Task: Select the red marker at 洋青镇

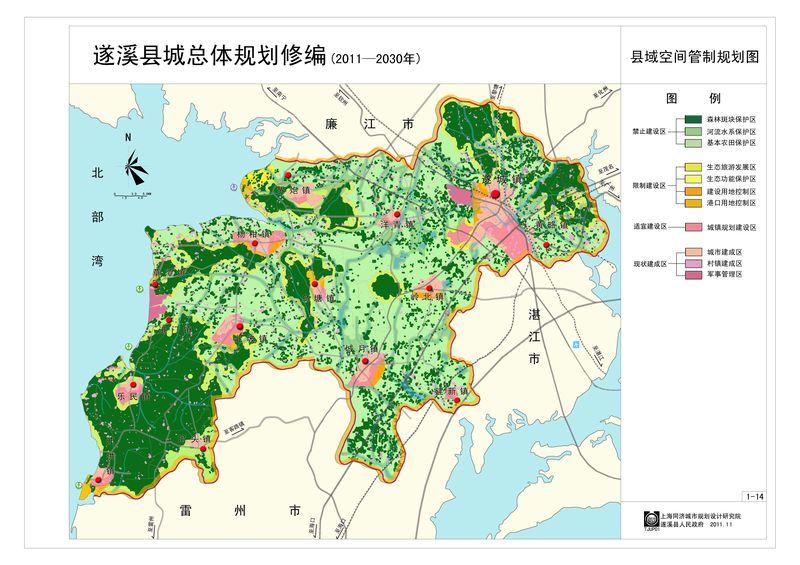Action: 396,215
